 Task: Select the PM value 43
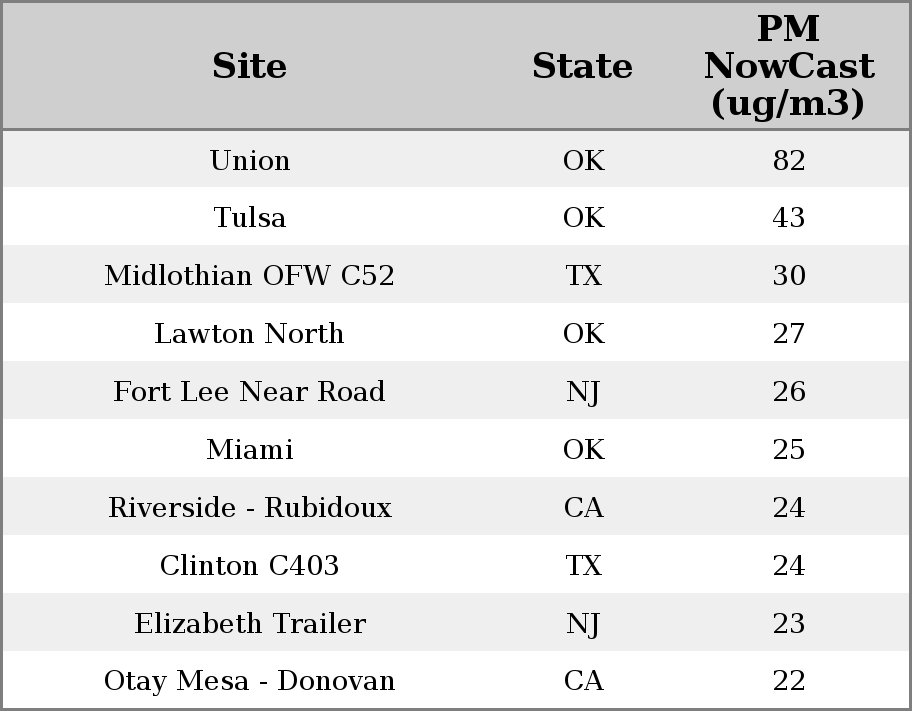click(x=788, y=218)
